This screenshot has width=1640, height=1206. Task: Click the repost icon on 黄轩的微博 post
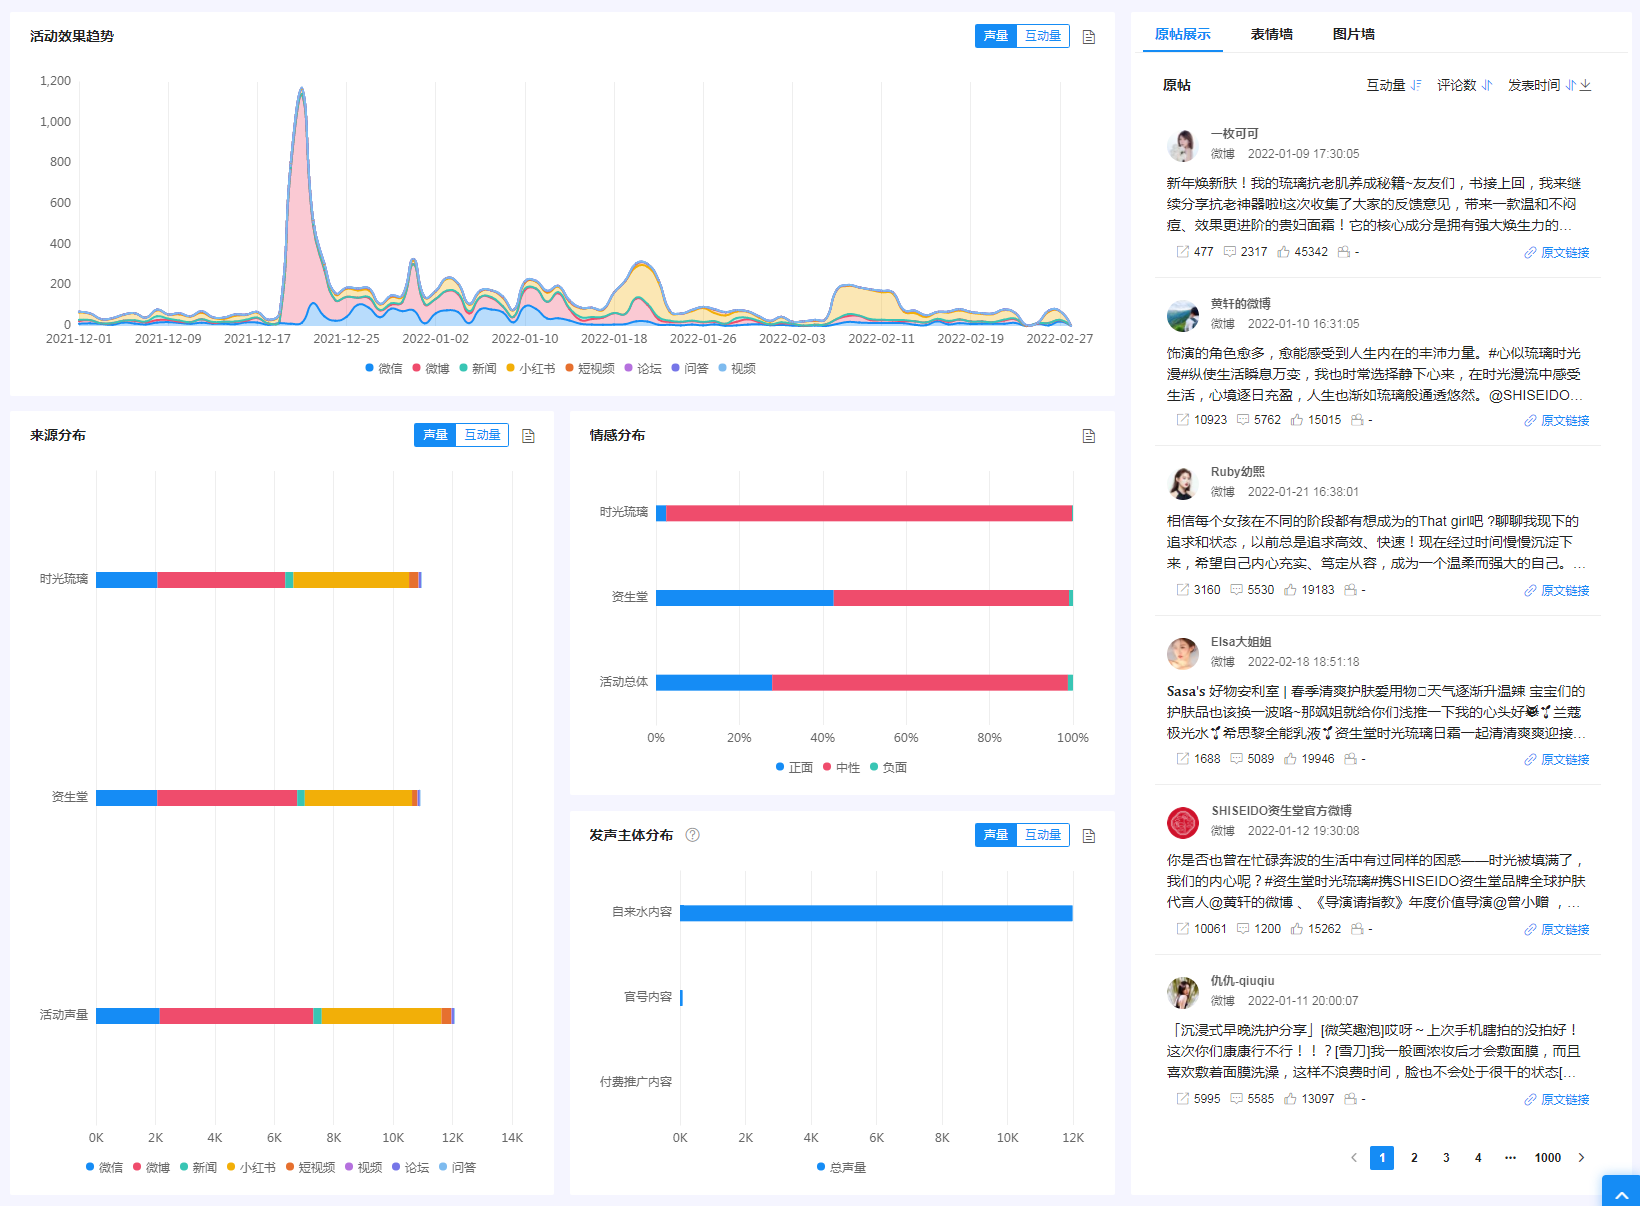[x=1183, y=420]
